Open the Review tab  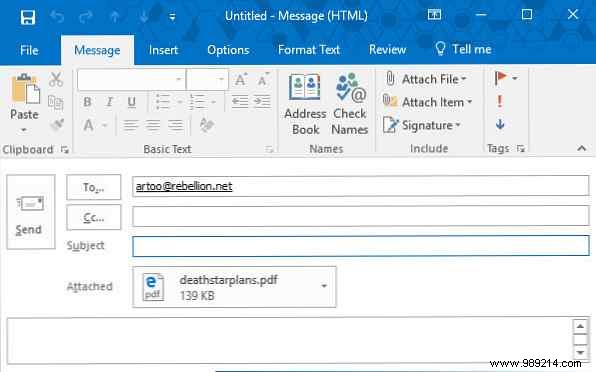click(387, 50)
